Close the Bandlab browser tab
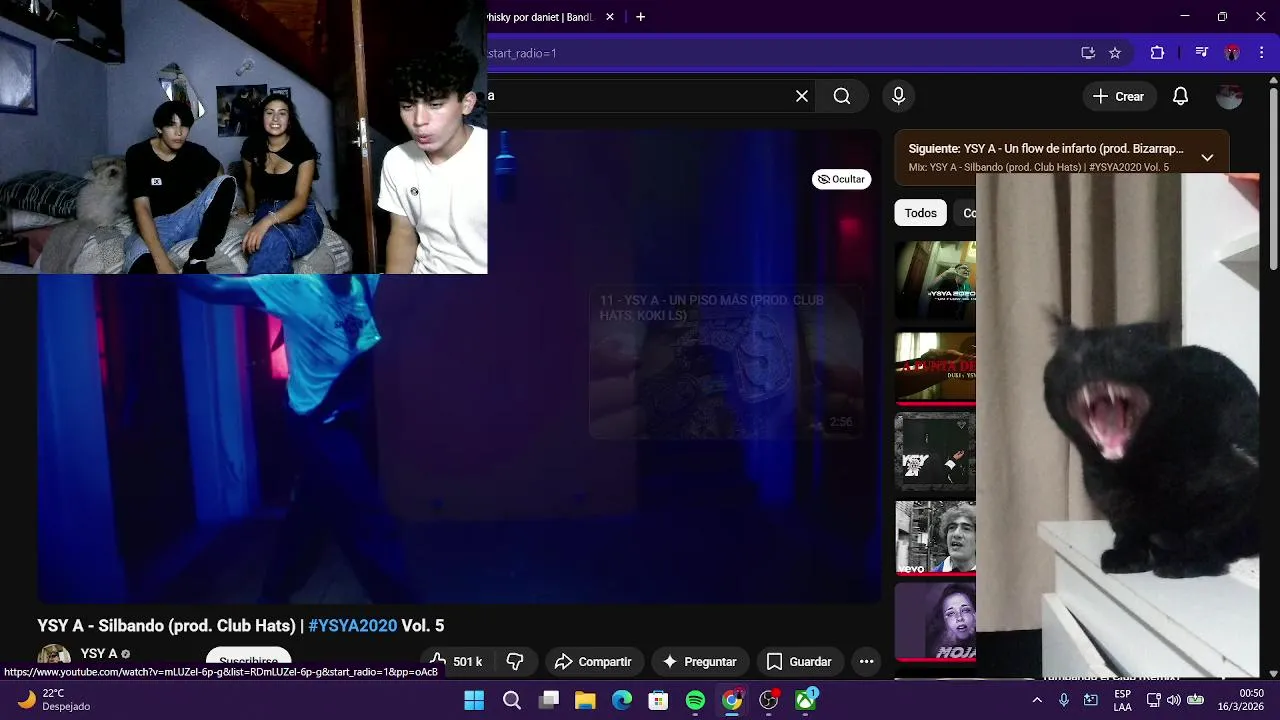The image size is (1280, 720). (x=610, y=17)
